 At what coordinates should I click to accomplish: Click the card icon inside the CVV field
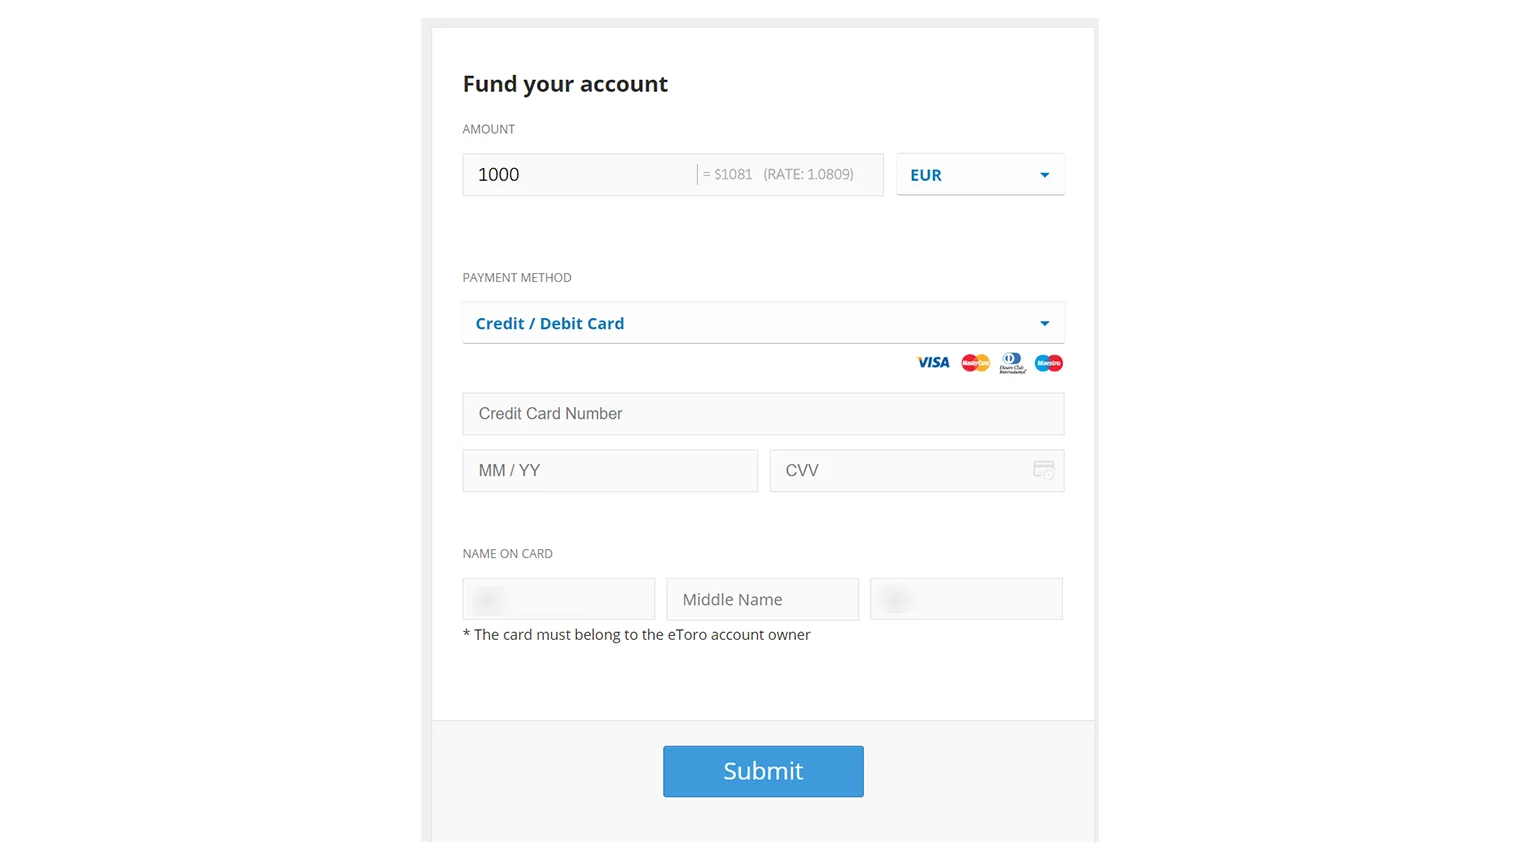[x=1043, y=470]
